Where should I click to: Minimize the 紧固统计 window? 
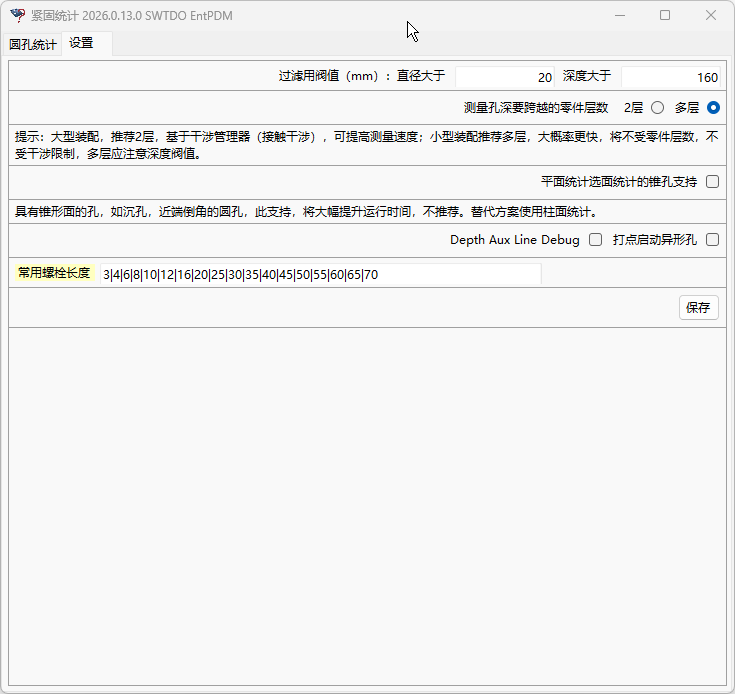619,15
